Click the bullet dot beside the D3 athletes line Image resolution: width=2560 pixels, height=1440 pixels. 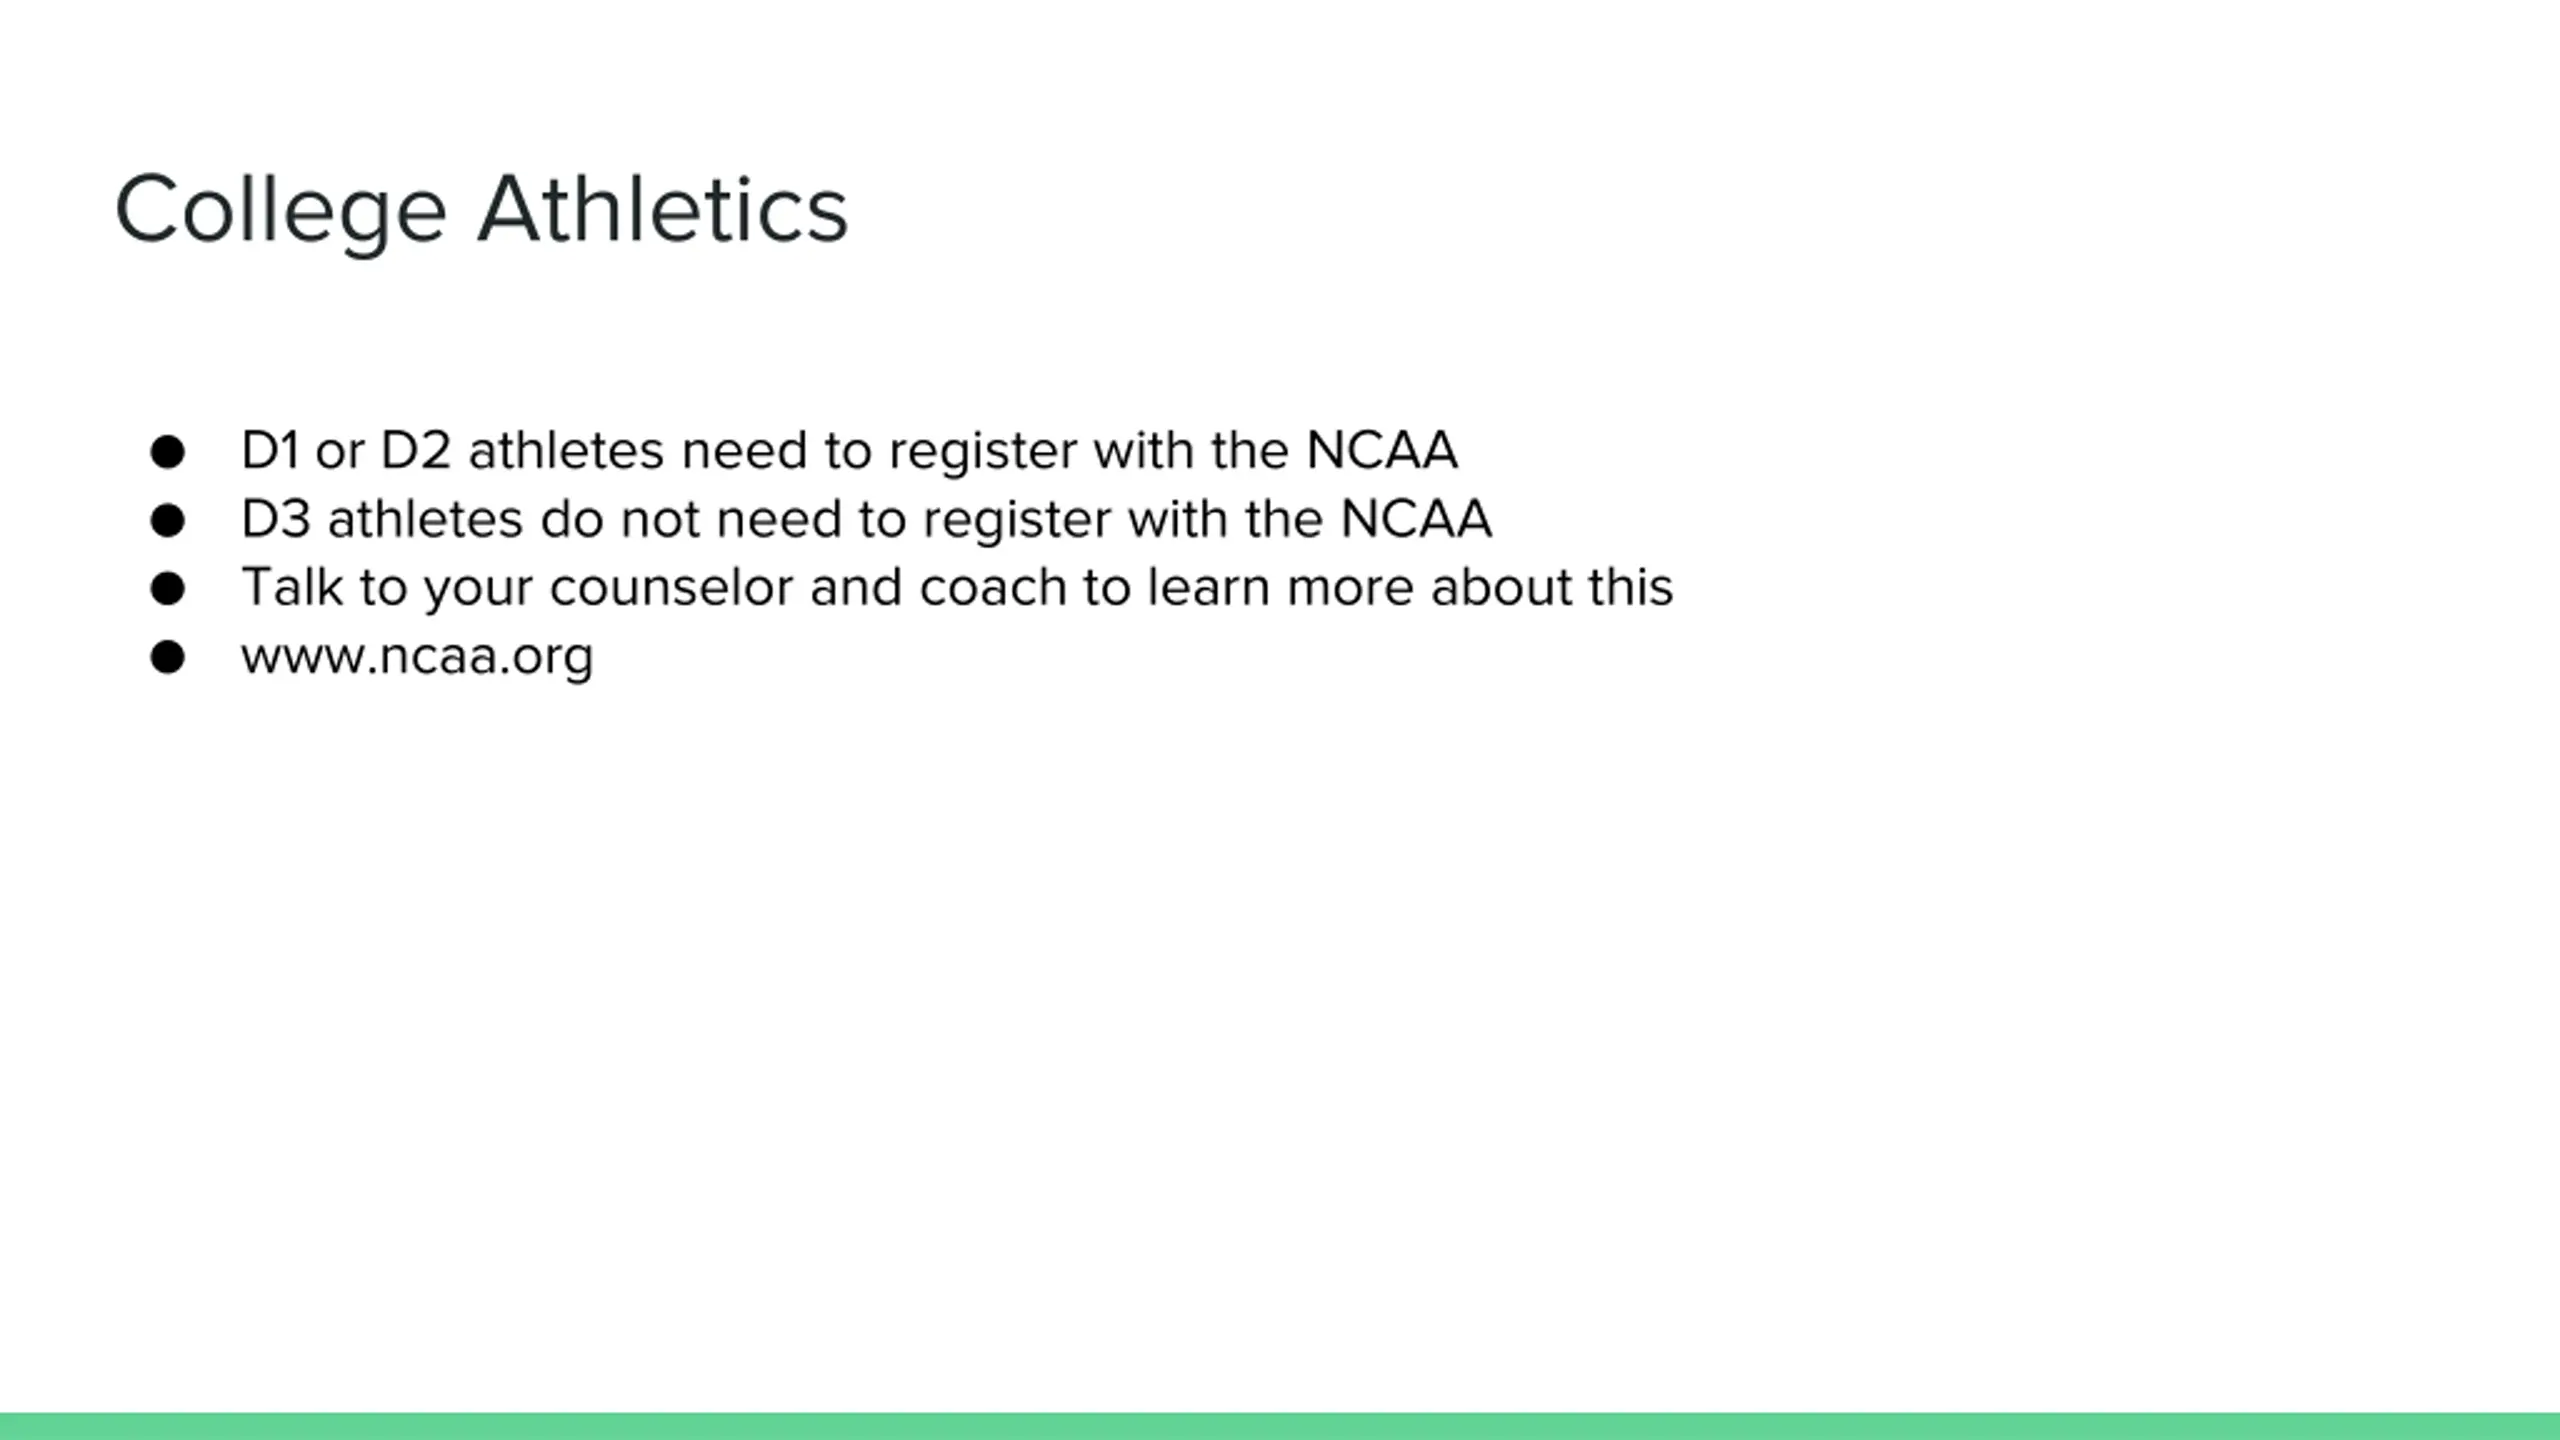[168, 521]
